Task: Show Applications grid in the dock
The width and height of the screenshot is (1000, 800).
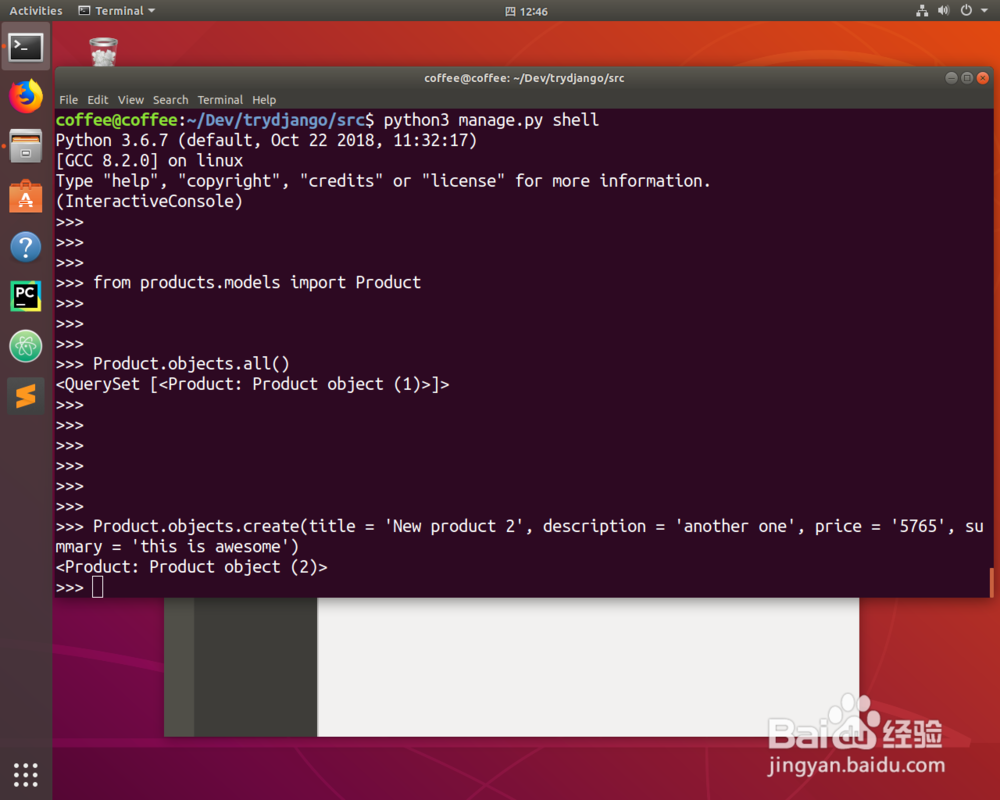Action: 26,774
